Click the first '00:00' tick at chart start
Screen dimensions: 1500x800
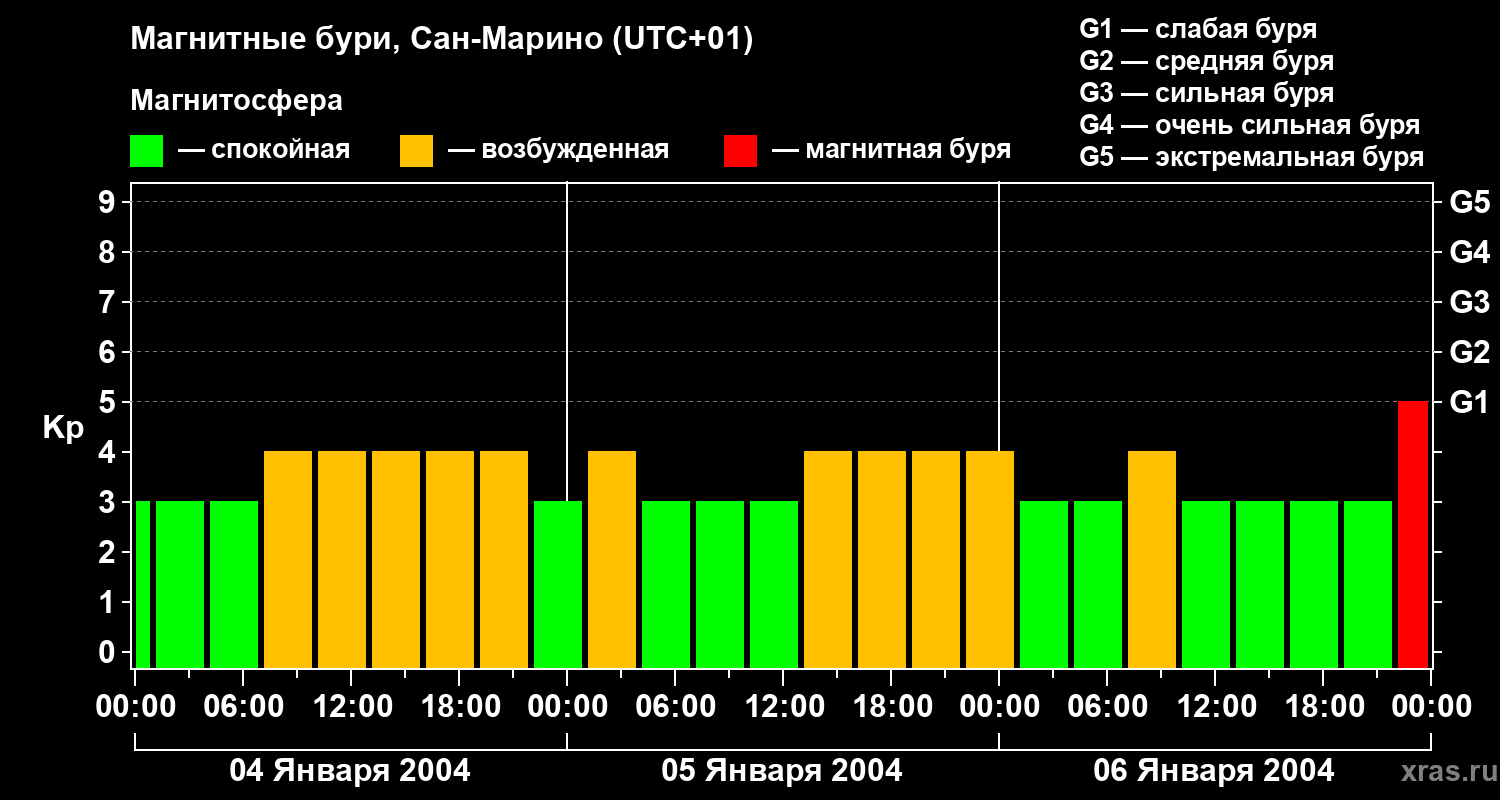point(135,707)
